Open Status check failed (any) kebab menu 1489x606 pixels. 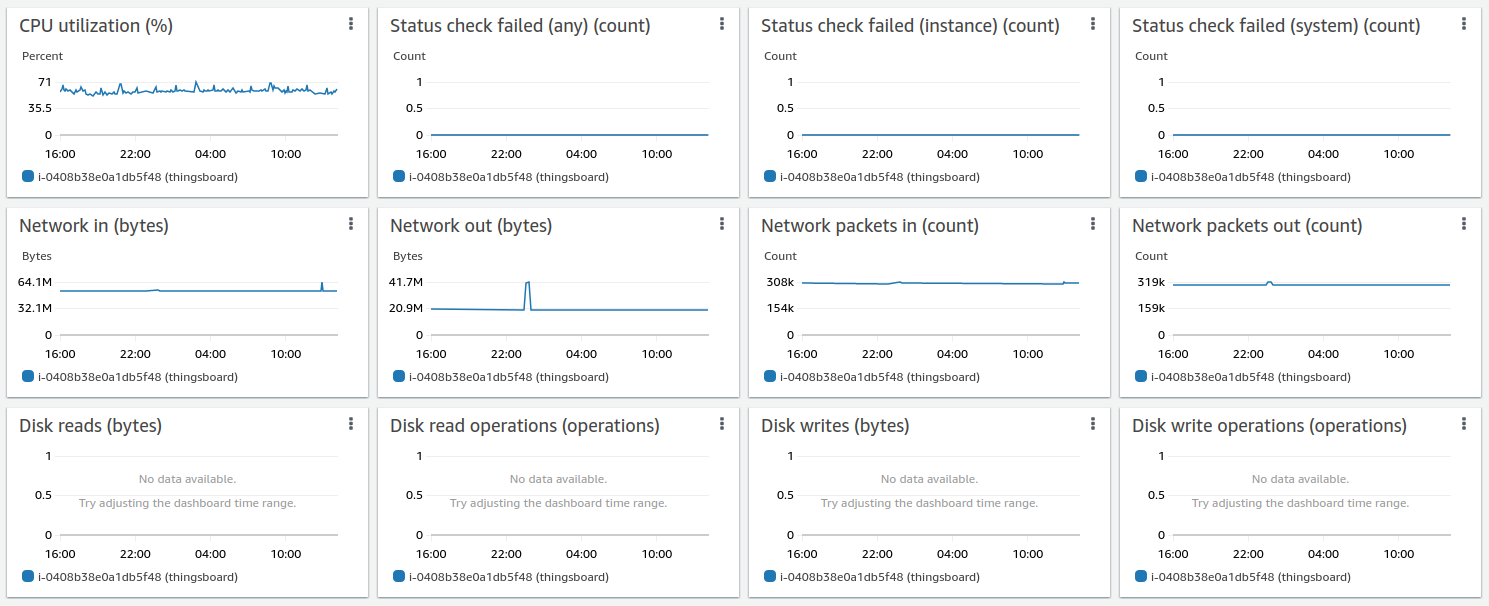[x=722, y=24]
